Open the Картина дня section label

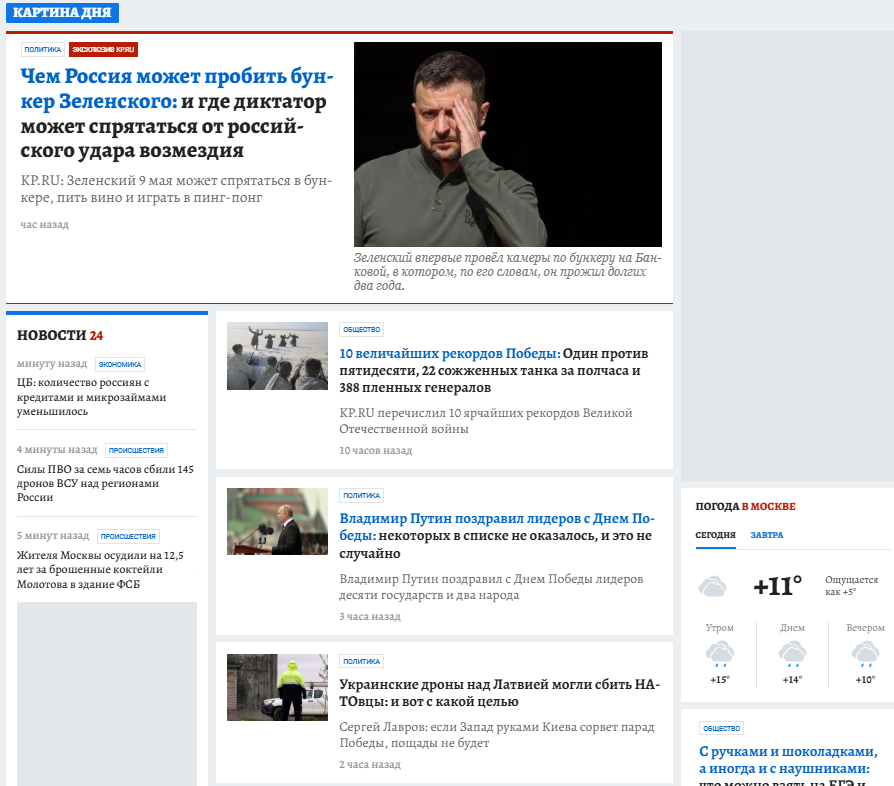(x=62, y=13)
